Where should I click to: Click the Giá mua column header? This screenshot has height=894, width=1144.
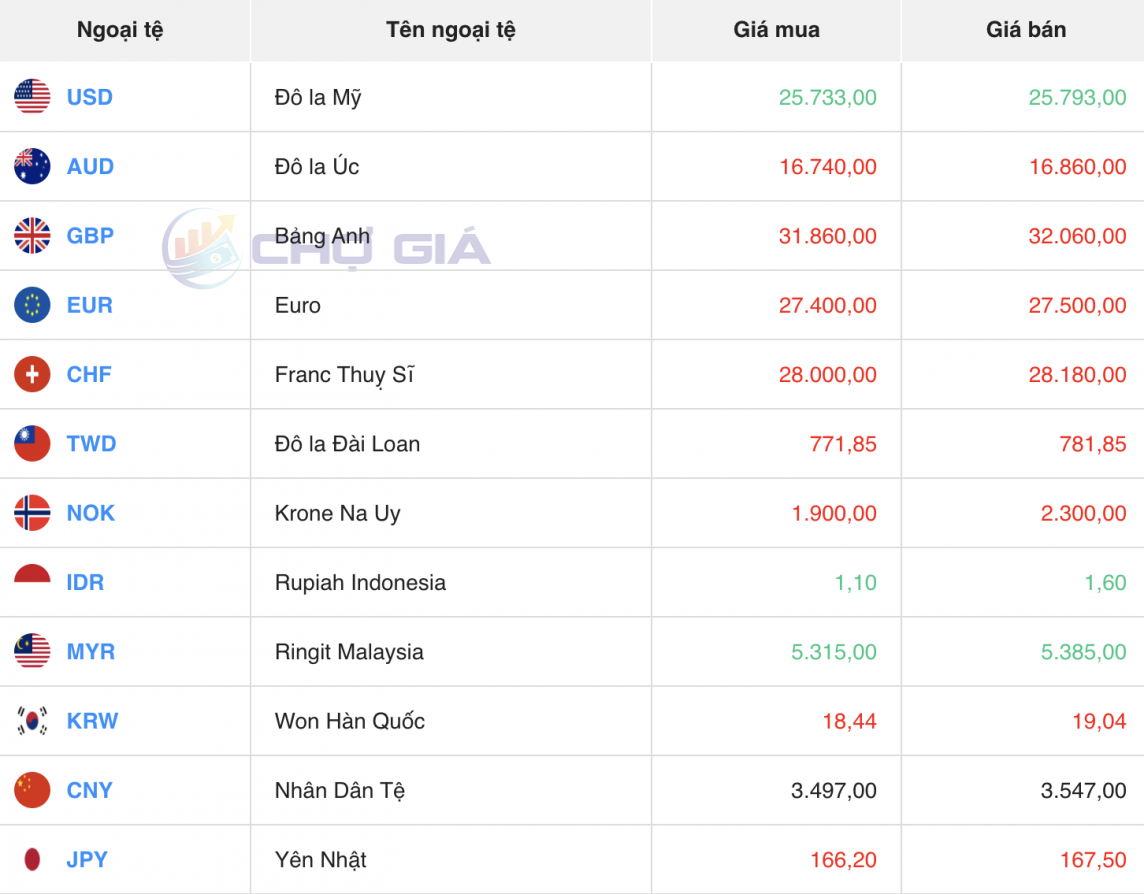[x=775, y=29]
